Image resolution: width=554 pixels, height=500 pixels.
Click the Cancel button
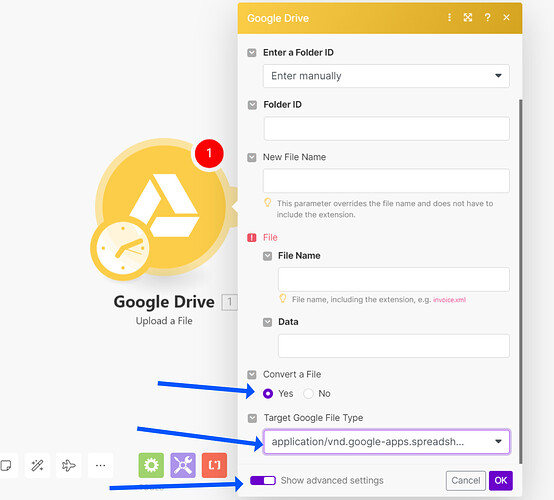tap(466, 481)
